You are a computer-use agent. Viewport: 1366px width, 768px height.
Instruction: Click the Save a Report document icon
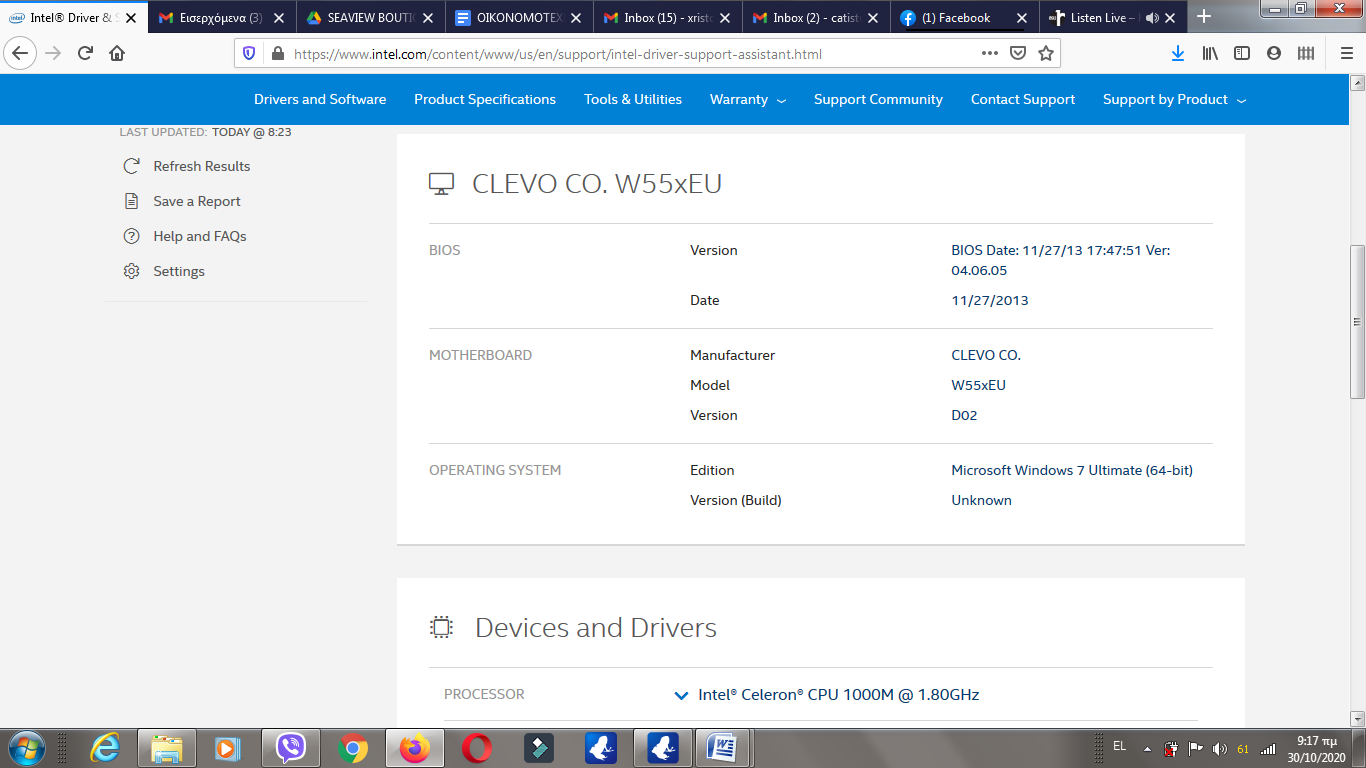(131, 201)
